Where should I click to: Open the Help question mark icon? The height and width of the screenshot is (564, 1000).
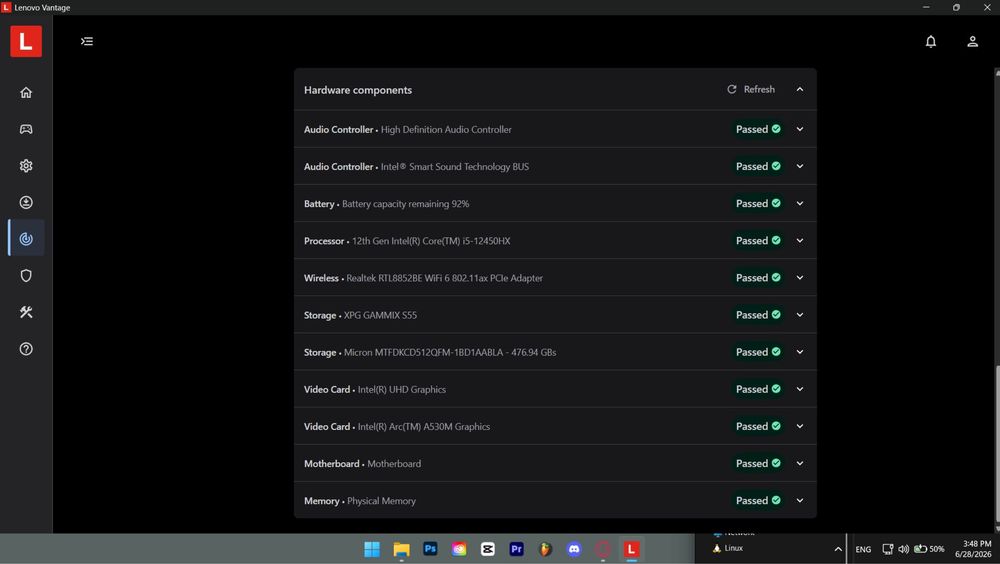26,349
